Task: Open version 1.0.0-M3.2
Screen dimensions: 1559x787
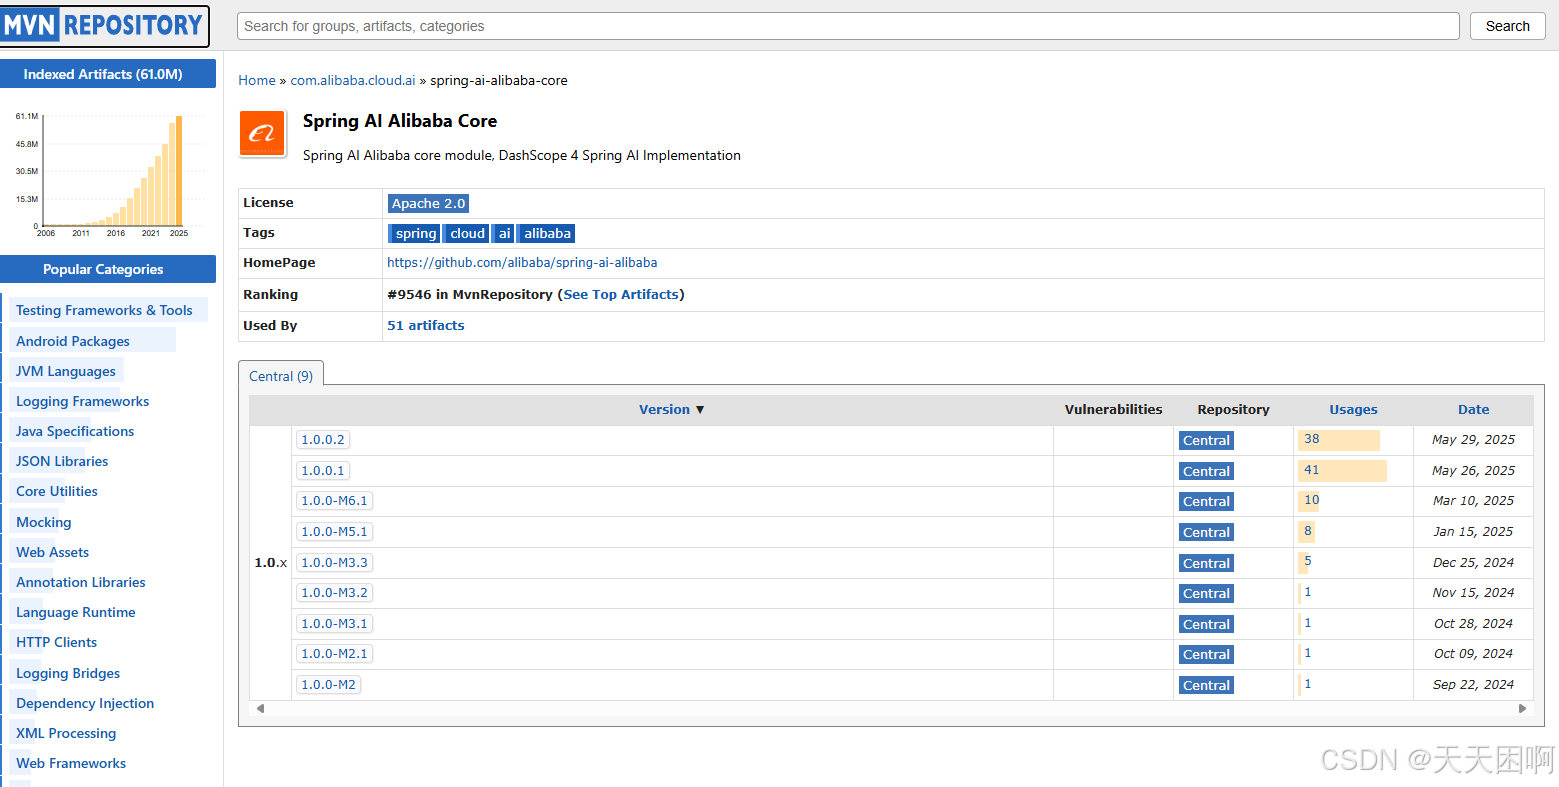Action: click(x=334, y=593)
